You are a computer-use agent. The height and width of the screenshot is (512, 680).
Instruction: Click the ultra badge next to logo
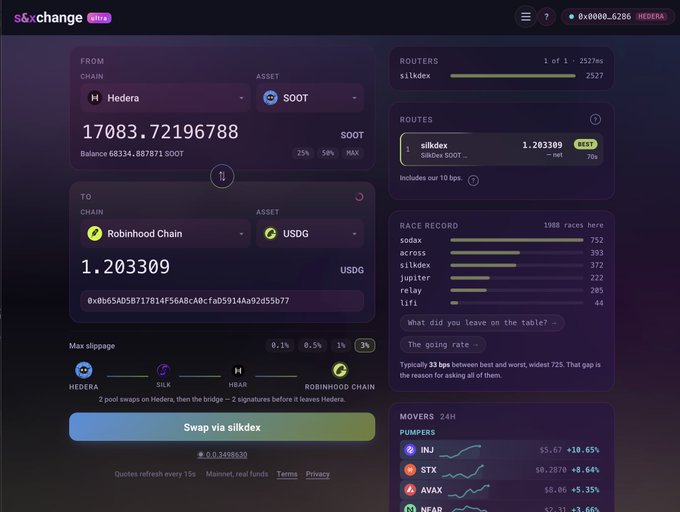99,18
